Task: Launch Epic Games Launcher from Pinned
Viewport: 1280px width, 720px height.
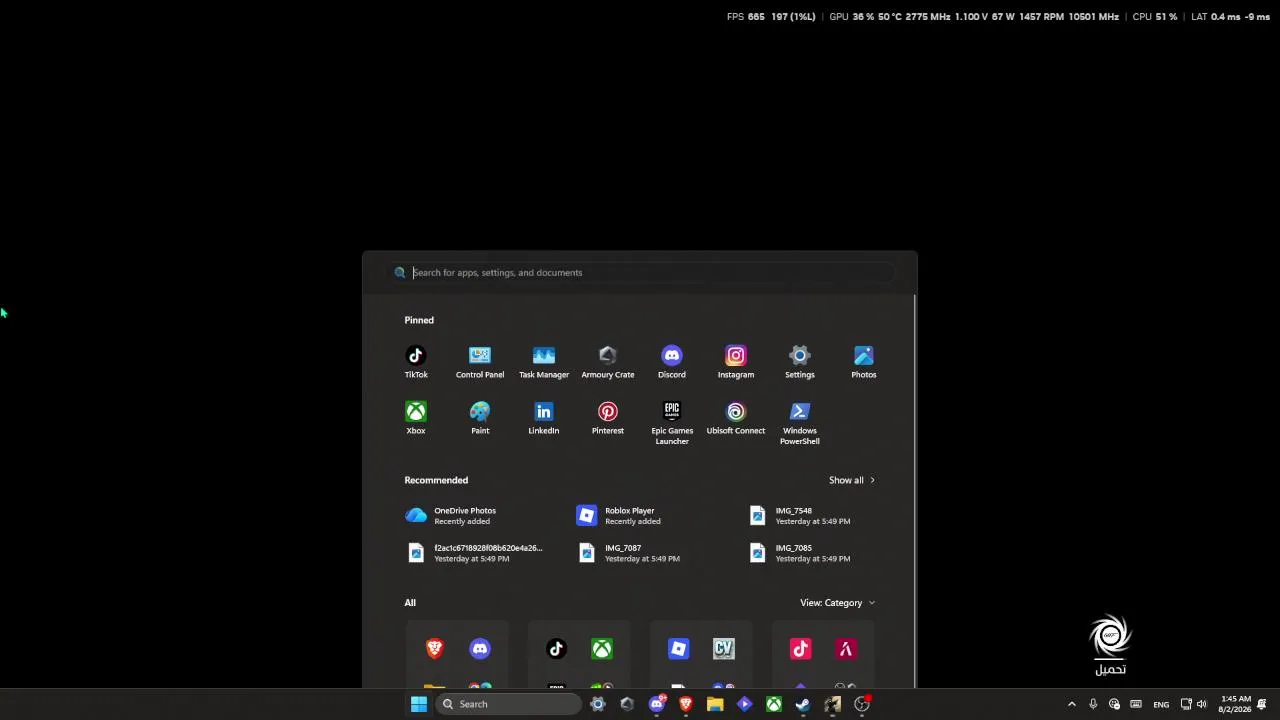Action: [x=672, y=423]
